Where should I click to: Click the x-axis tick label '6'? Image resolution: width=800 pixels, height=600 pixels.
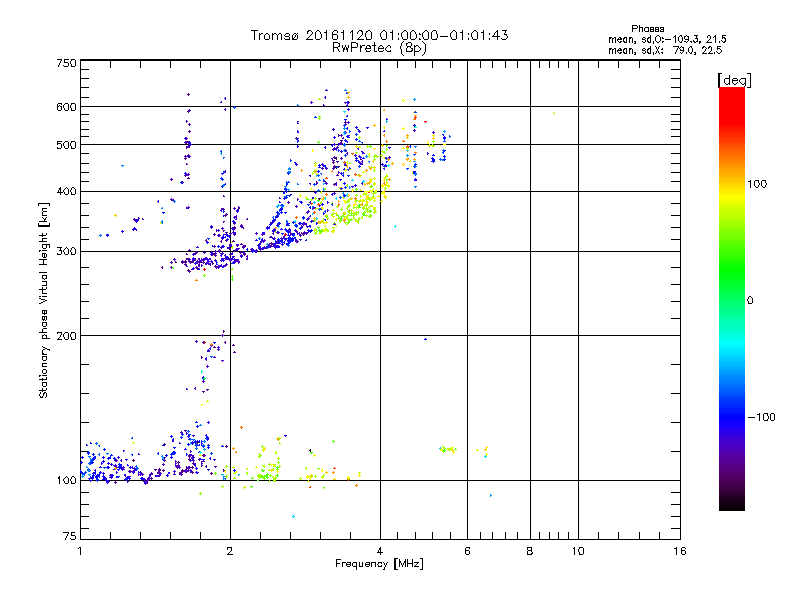(467, 551)
